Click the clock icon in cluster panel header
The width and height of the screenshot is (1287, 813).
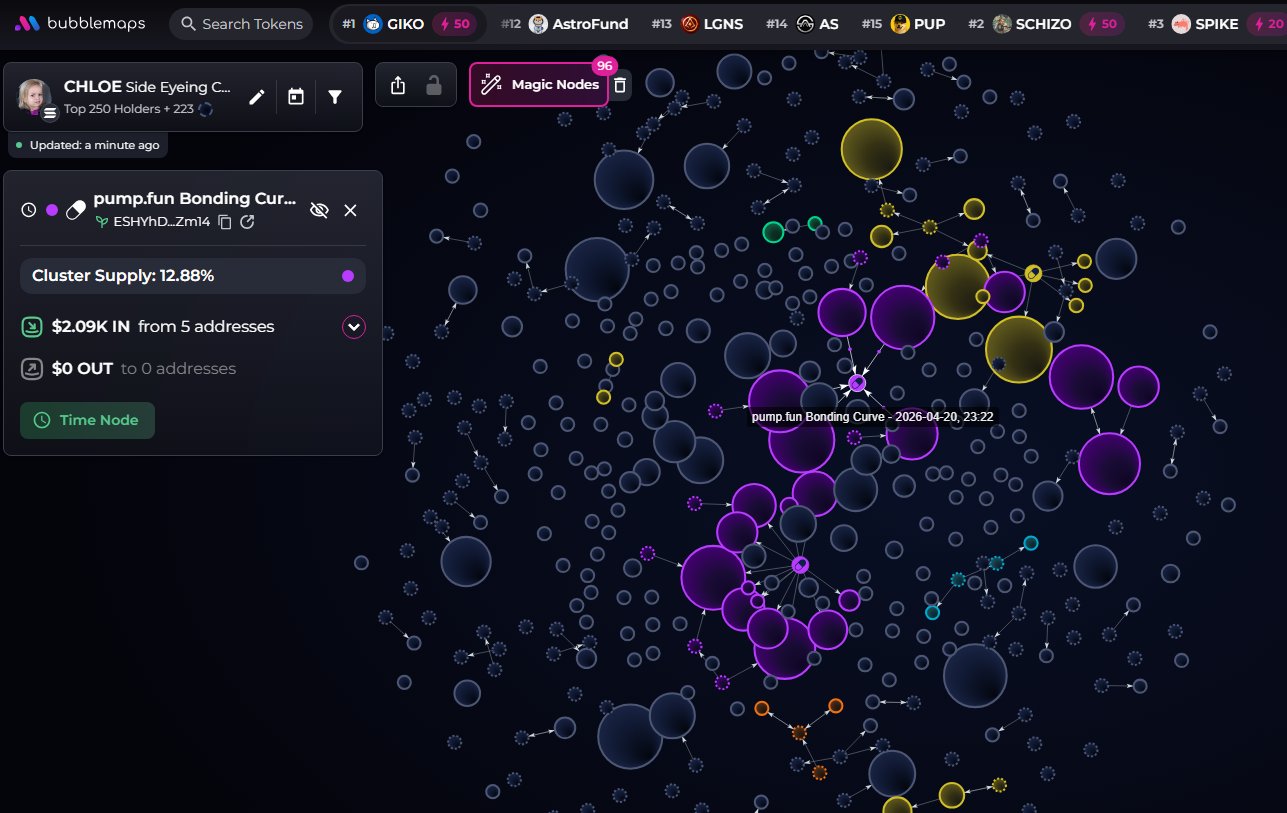(29, 210)
